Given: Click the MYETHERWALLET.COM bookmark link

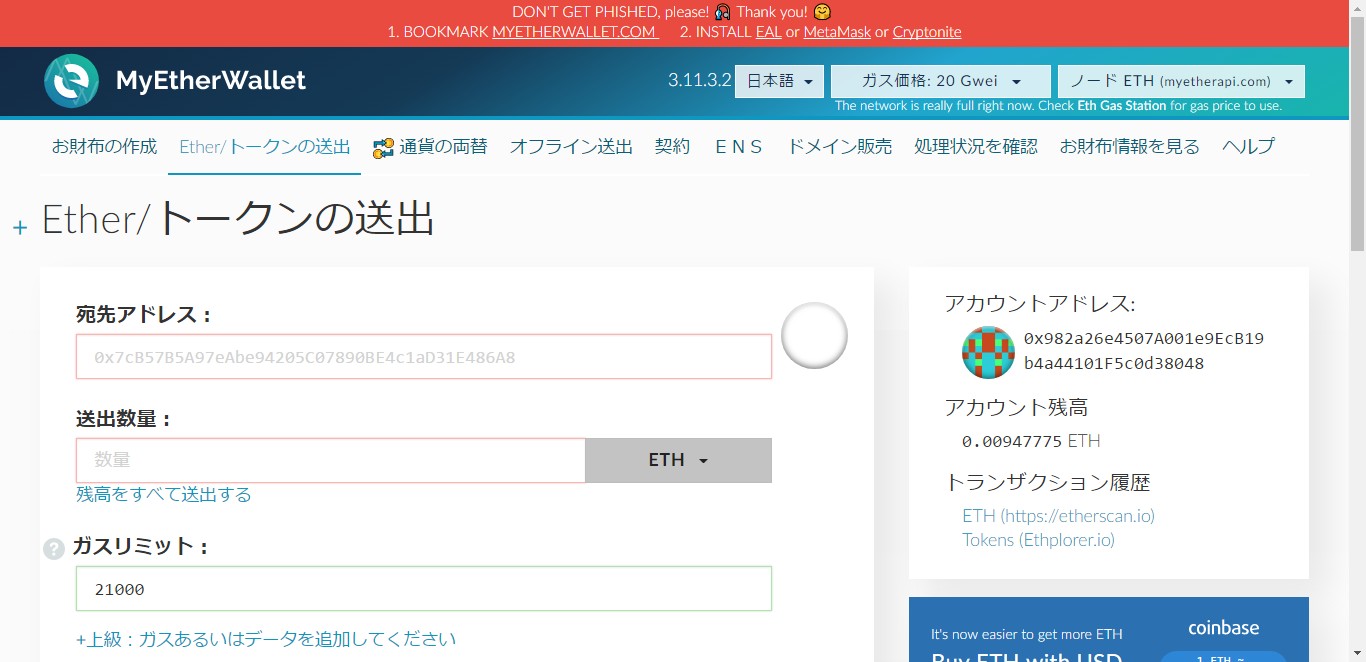Looking at the screenshot, I should point(576,32).
